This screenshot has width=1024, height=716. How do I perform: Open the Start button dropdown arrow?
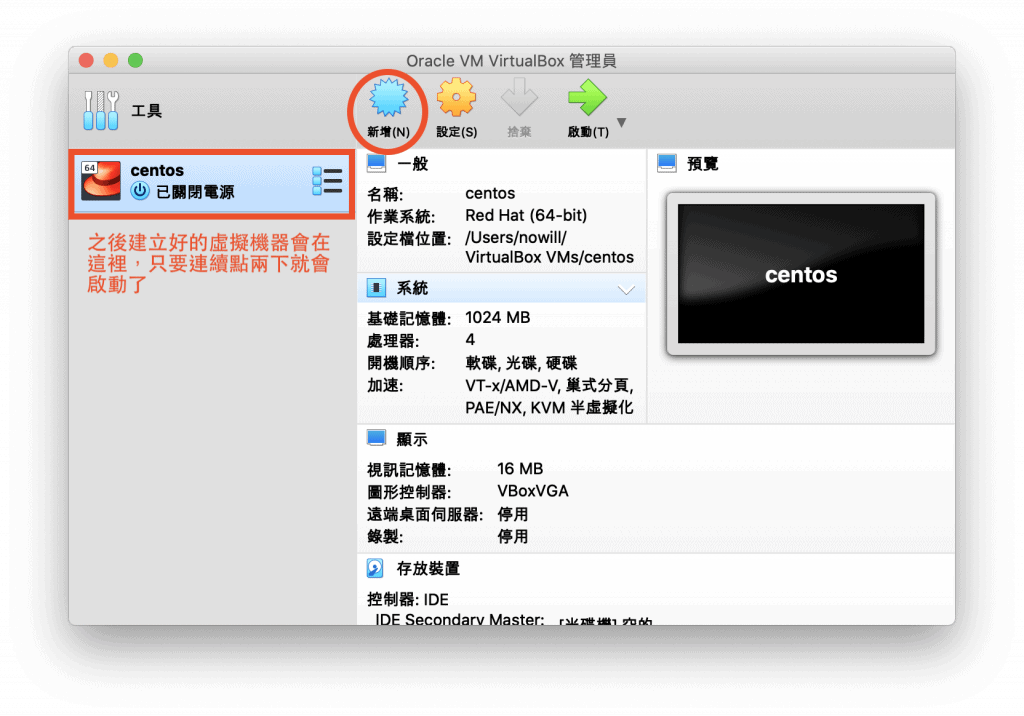(x=621, y=123)
